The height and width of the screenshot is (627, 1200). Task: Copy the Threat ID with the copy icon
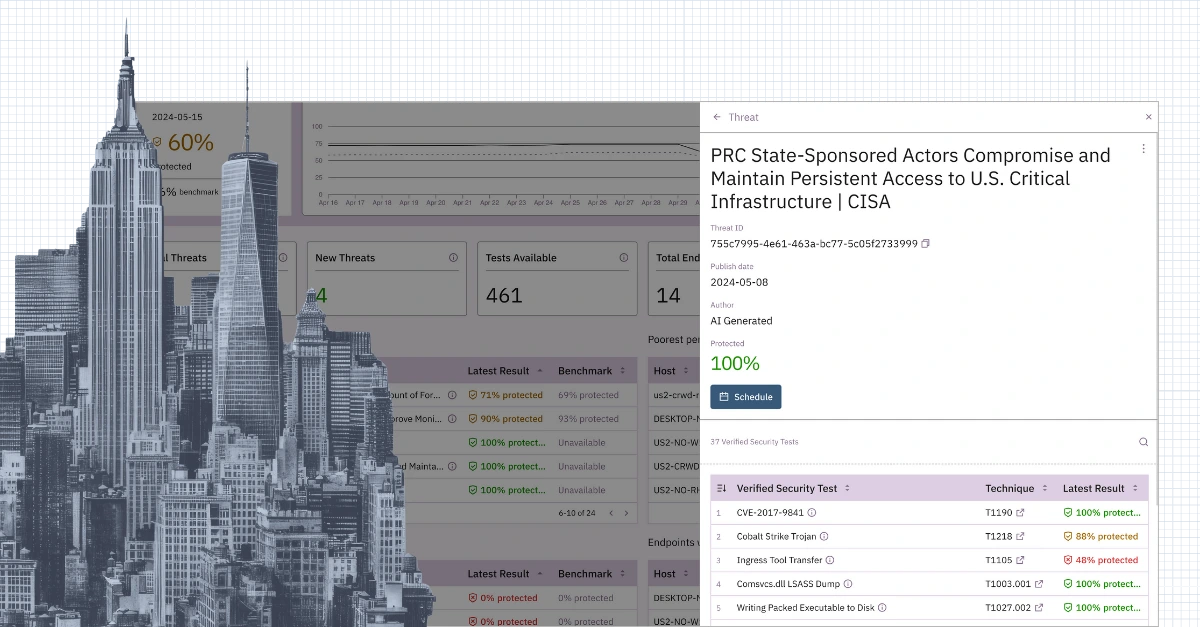(x=925, y=244)
